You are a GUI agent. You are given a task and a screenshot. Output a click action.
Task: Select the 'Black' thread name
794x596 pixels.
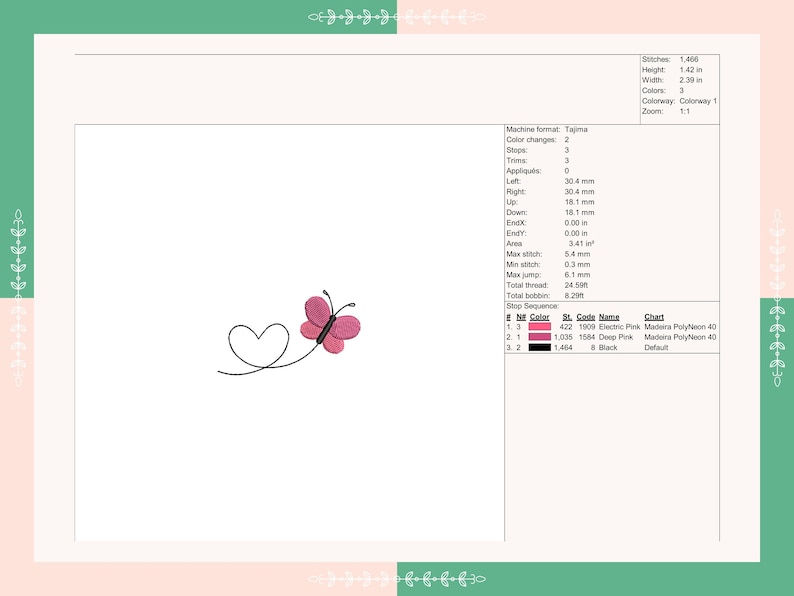point(608,347)
